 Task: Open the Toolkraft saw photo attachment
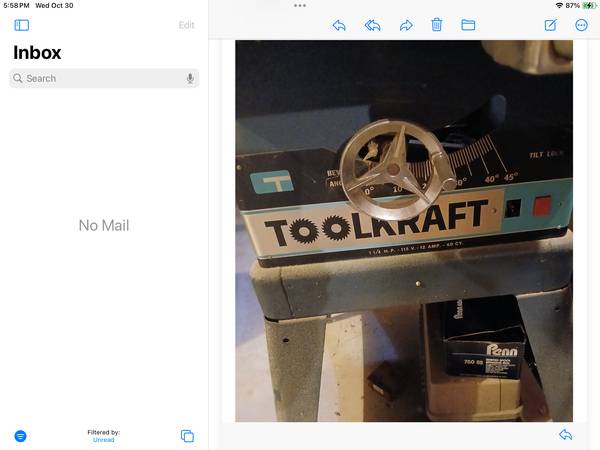point(404,231)
